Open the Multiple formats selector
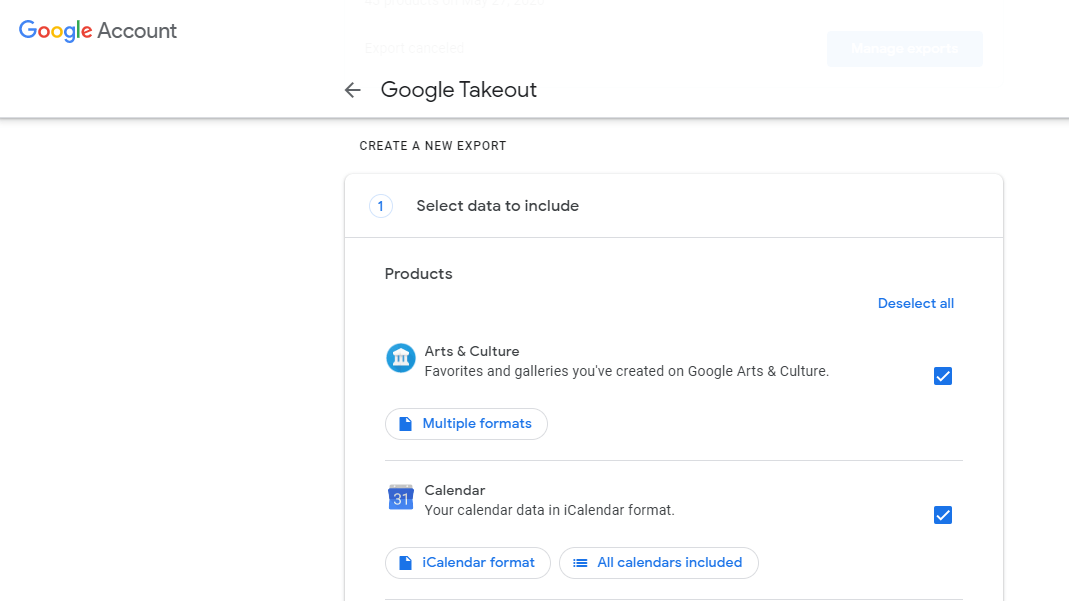This screenshot has width=1069, height=601. [466, 423]
